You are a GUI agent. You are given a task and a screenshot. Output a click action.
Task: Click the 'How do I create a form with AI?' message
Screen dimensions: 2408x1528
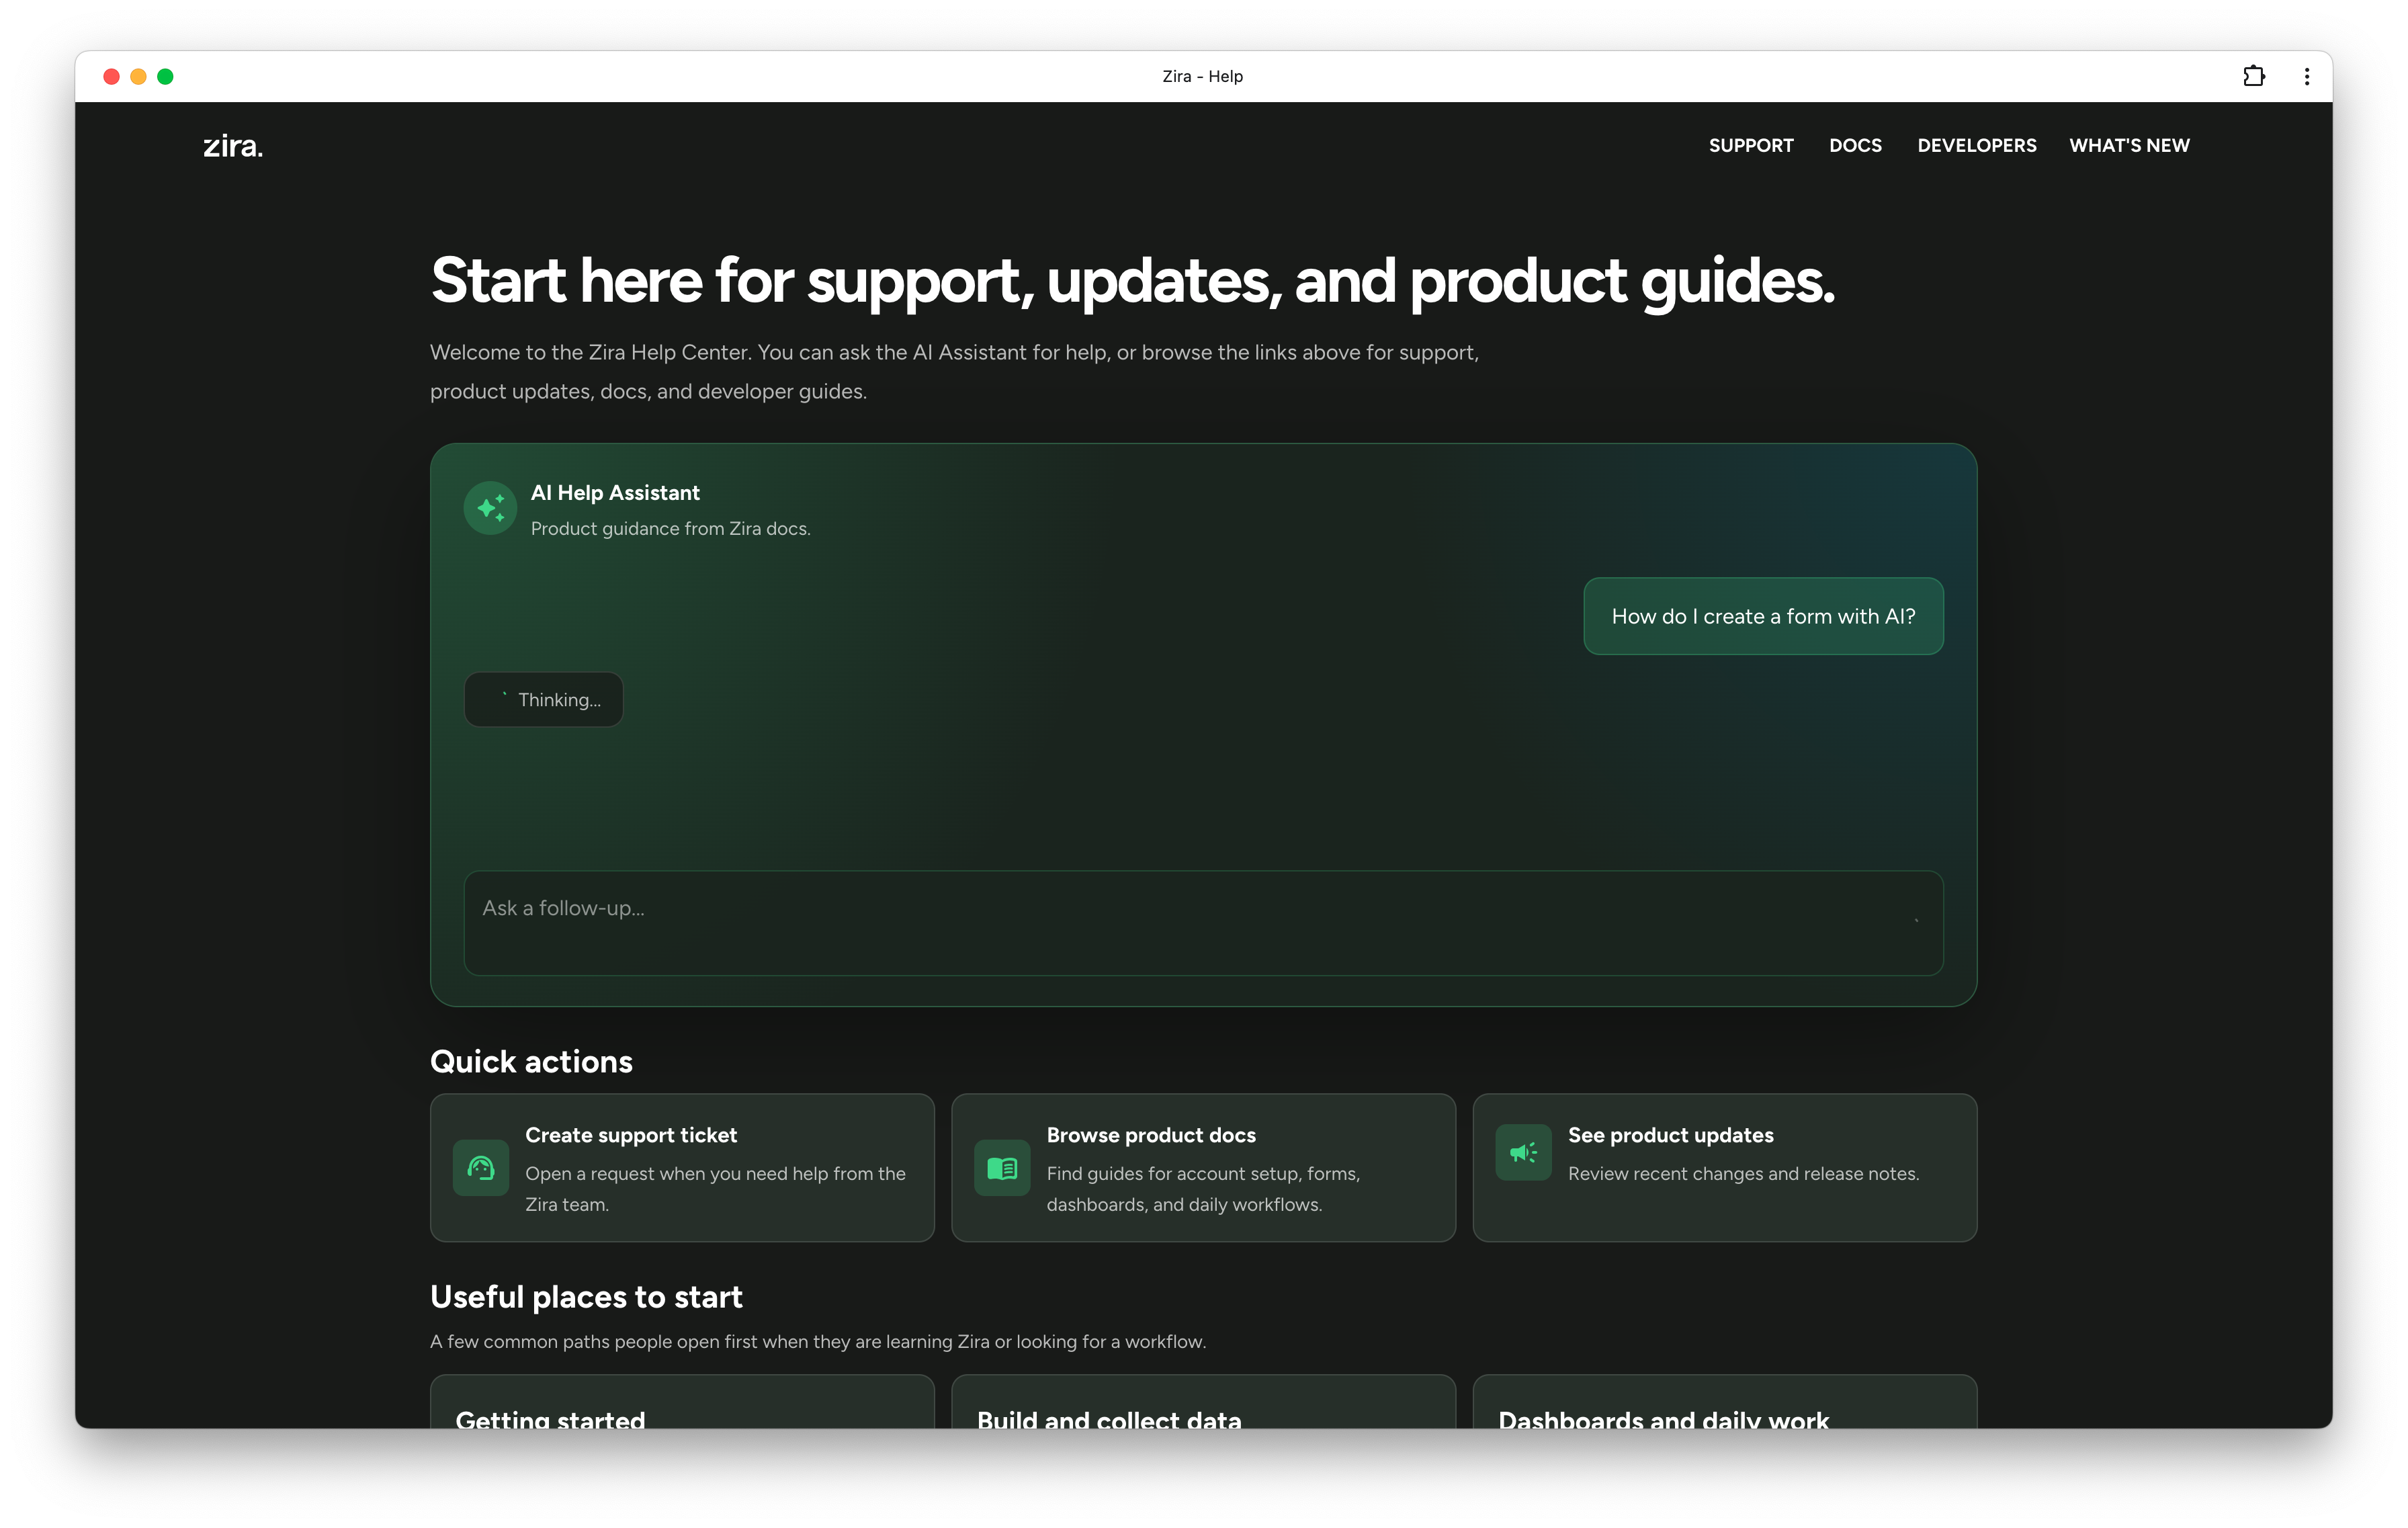tap(1763, 616)
